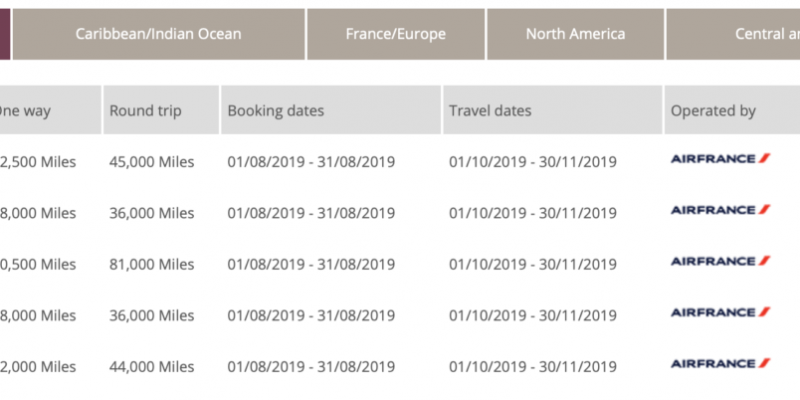Click the Air France logo in the first 36,000 Miles row
The height and width of the screenshot is (400, 800).
pos(720,210)
